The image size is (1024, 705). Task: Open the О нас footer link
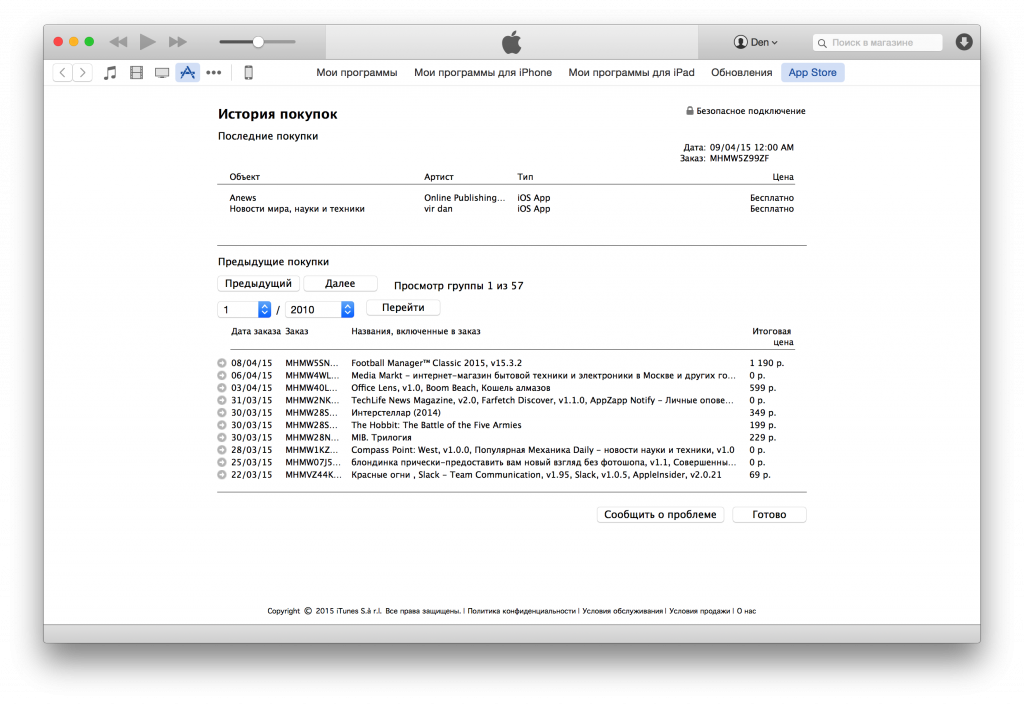coord(746,611)
